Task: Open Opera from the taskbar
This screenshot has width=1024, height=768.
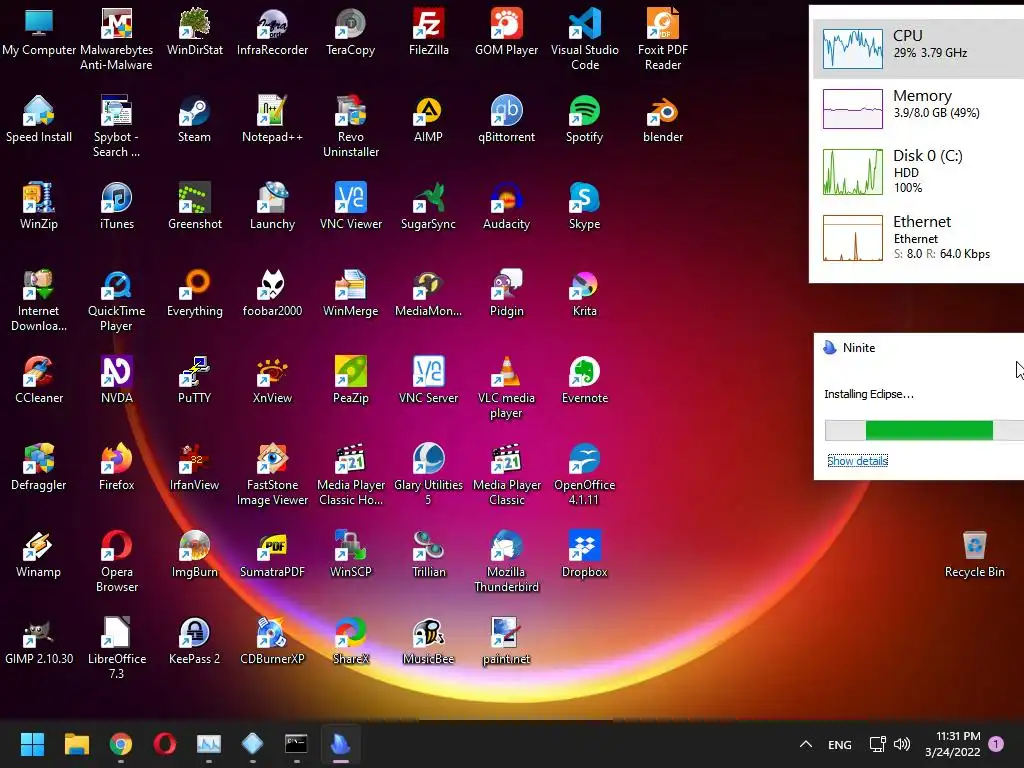Action: coord(165,744)
